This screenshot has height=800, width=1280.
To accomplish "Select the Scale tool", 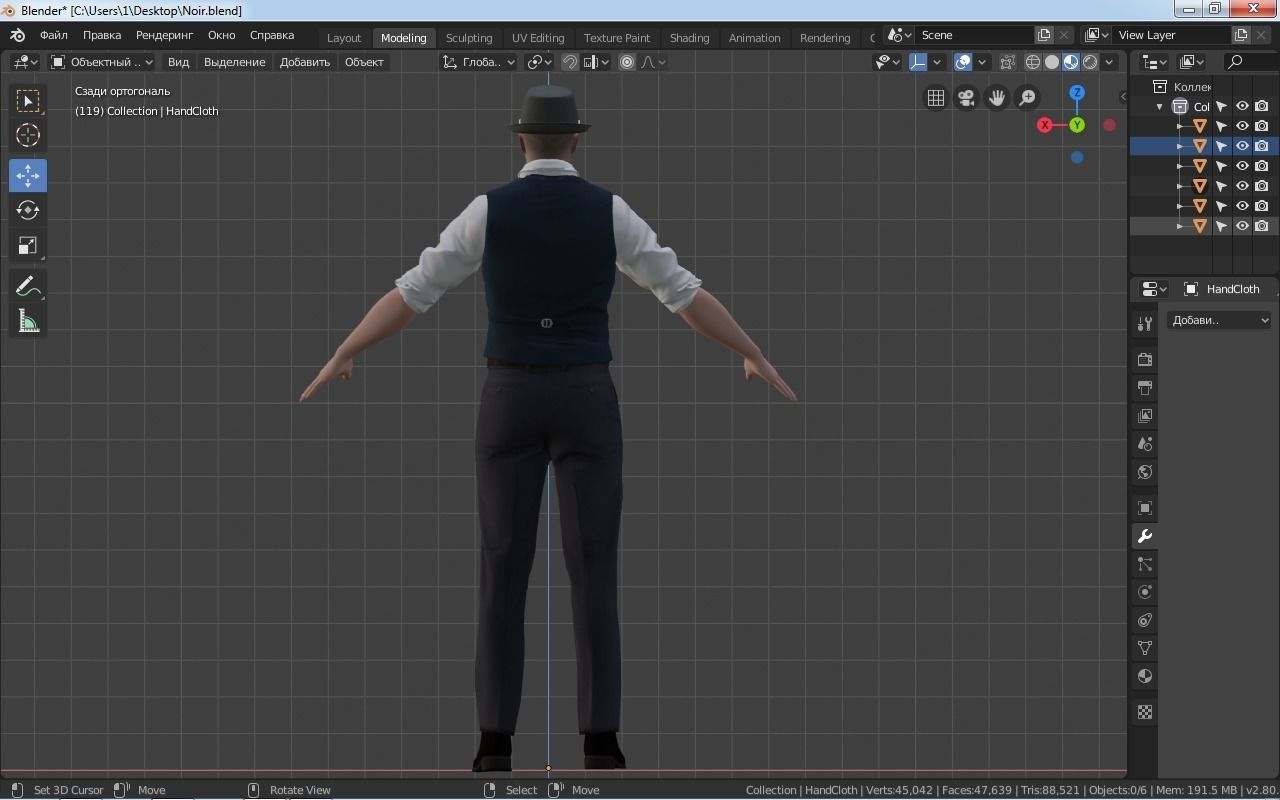I will (x=28, y=245).
